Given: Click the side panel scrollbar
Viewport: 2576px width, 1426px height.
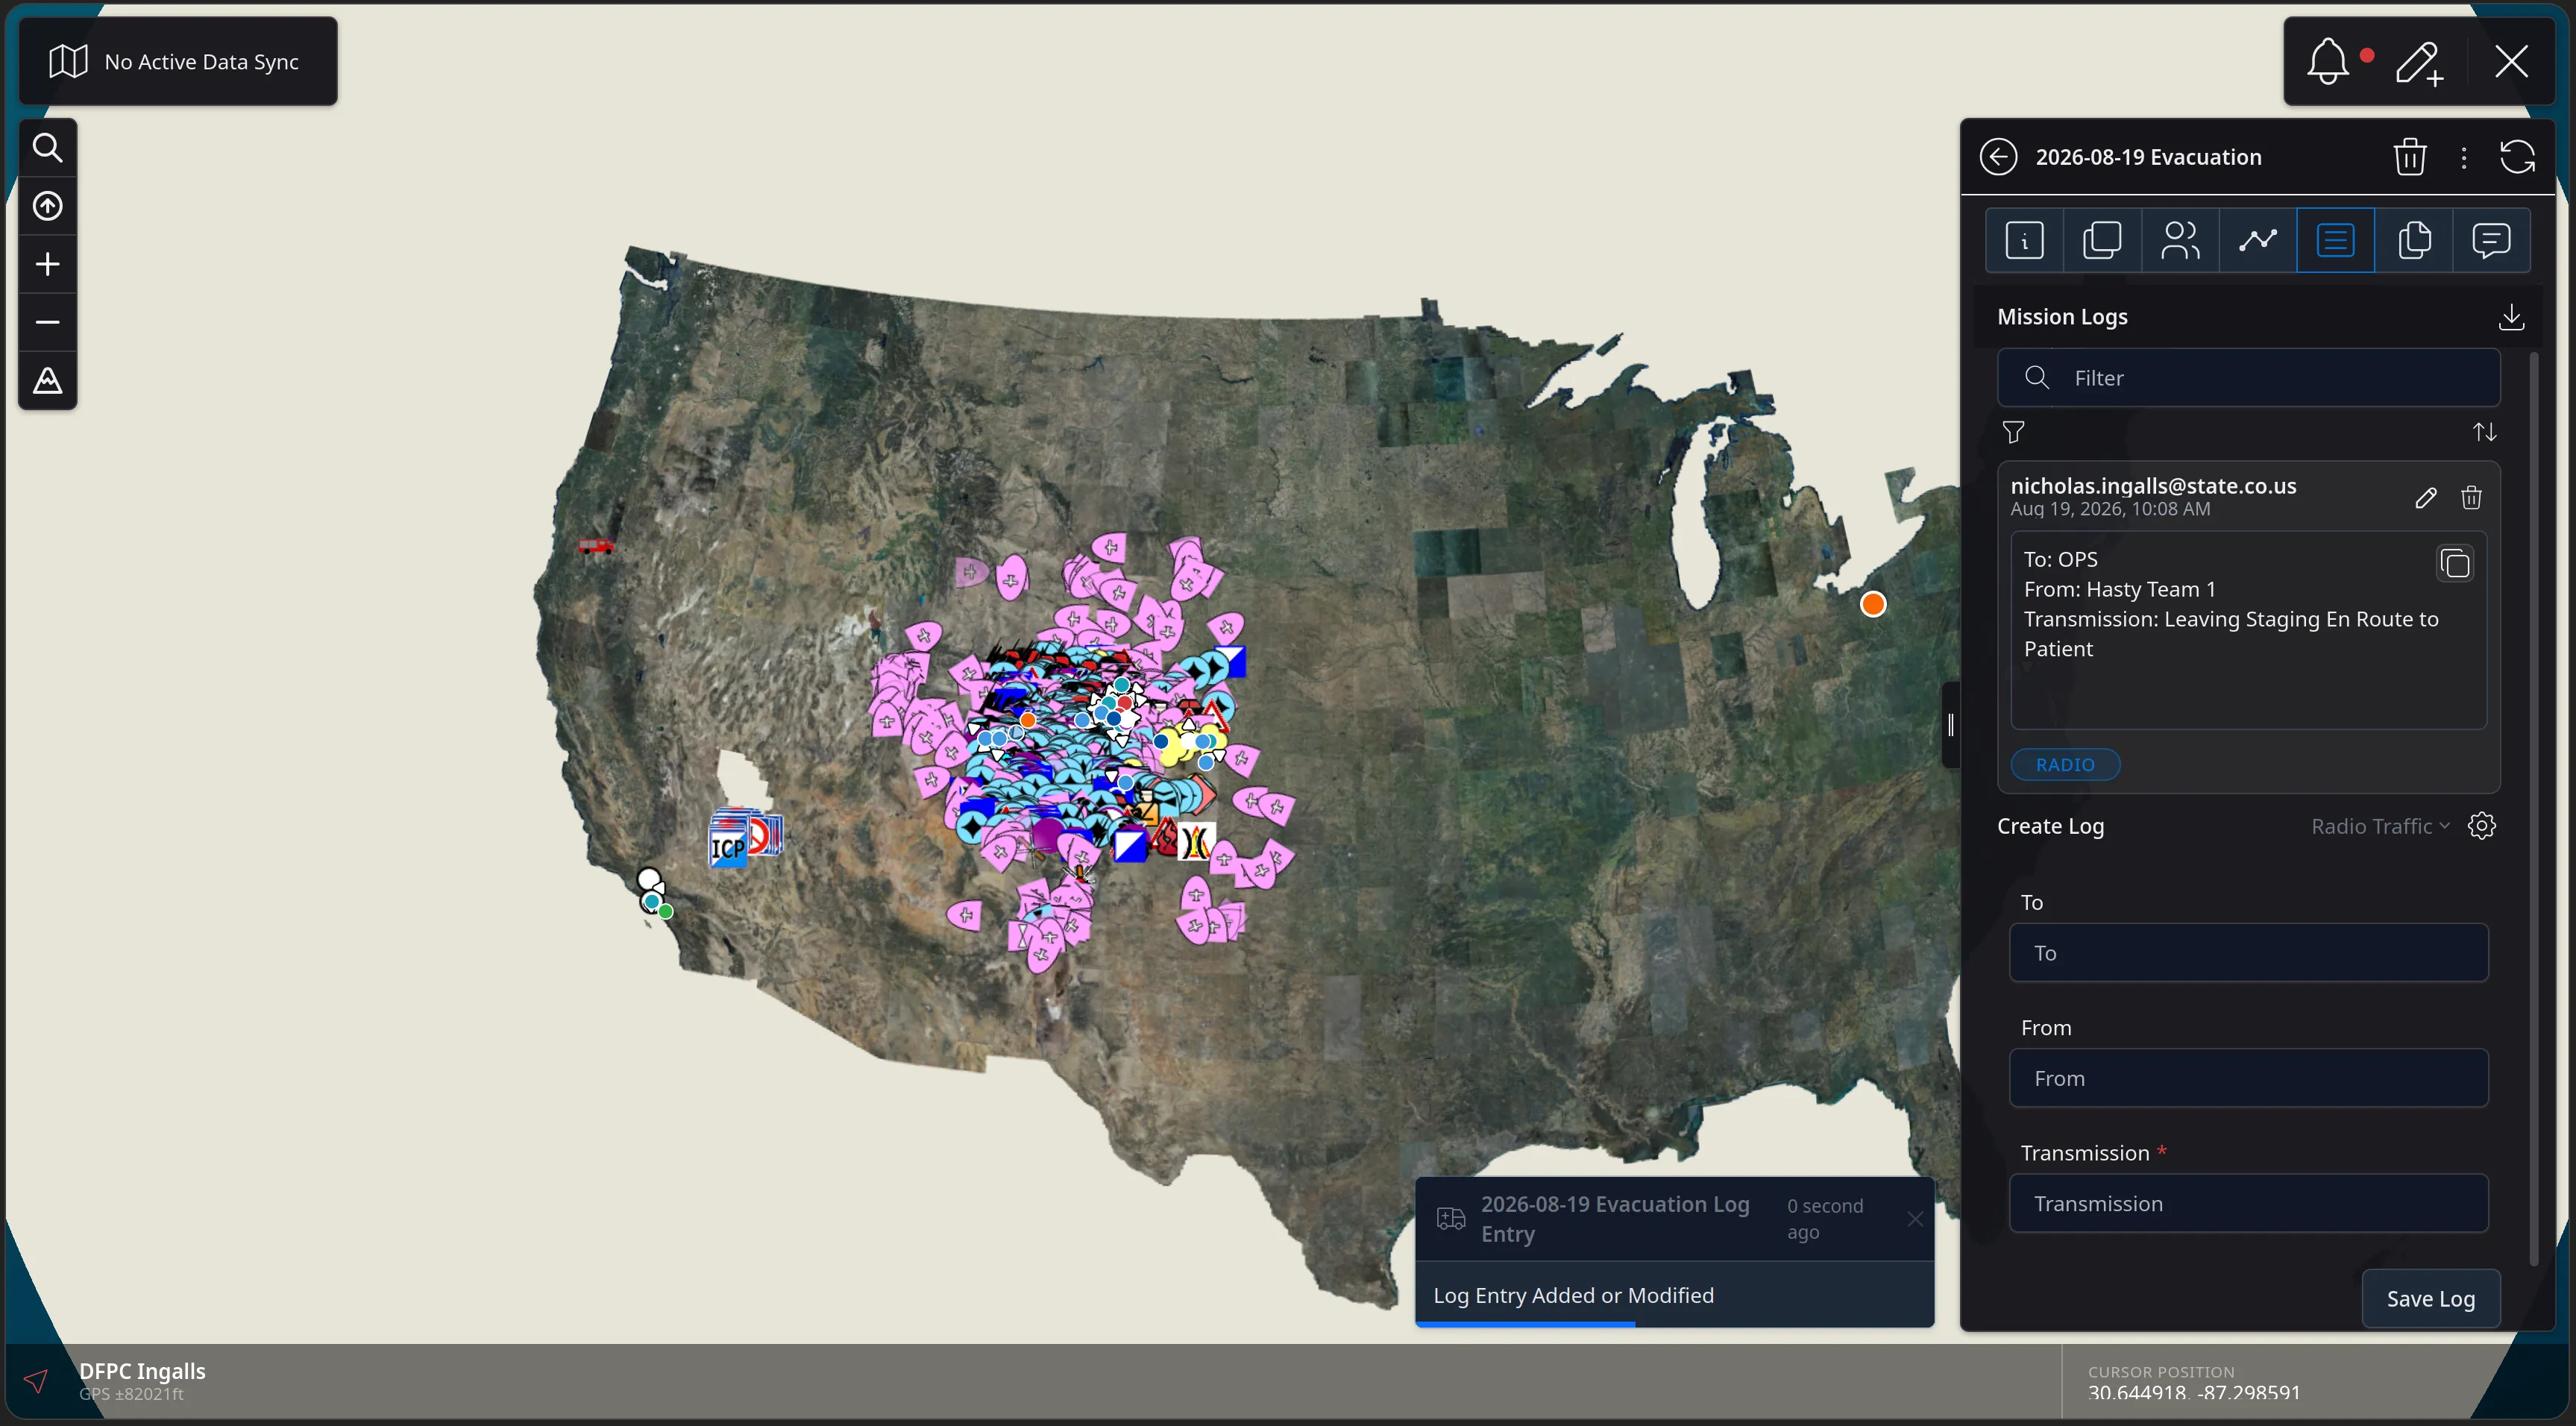Looking at the screenshot, I should pos(2533,810).
